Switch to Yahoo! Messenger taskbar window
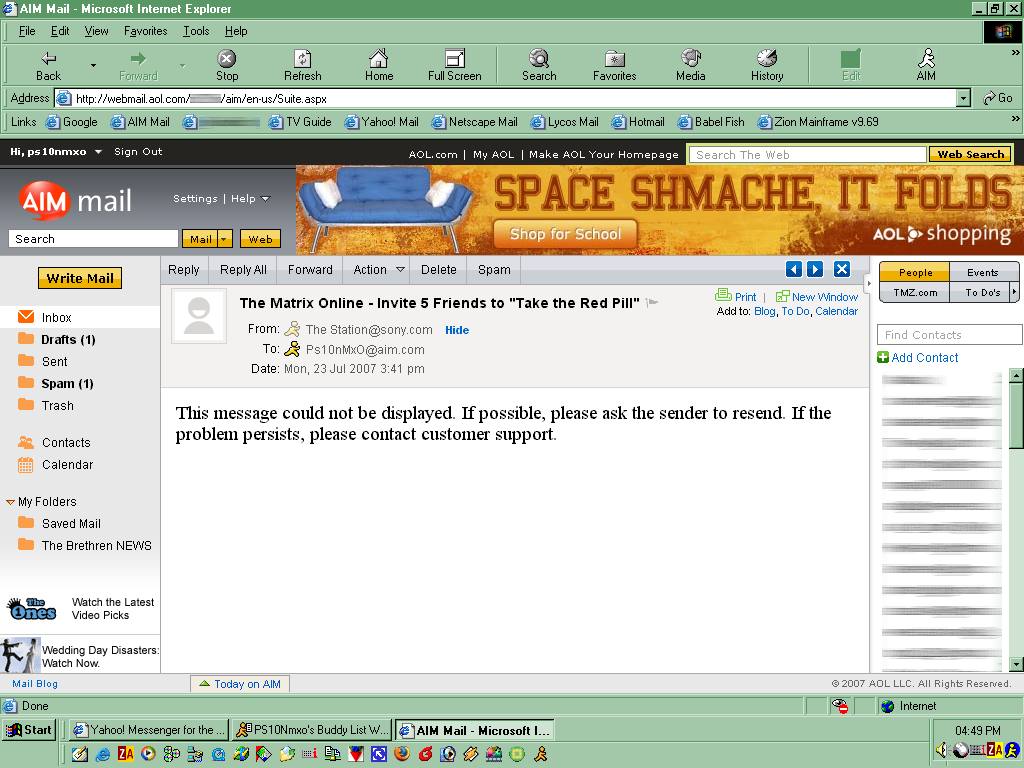This screenshot has height=768, width=1024. click(x=150, y=730)
